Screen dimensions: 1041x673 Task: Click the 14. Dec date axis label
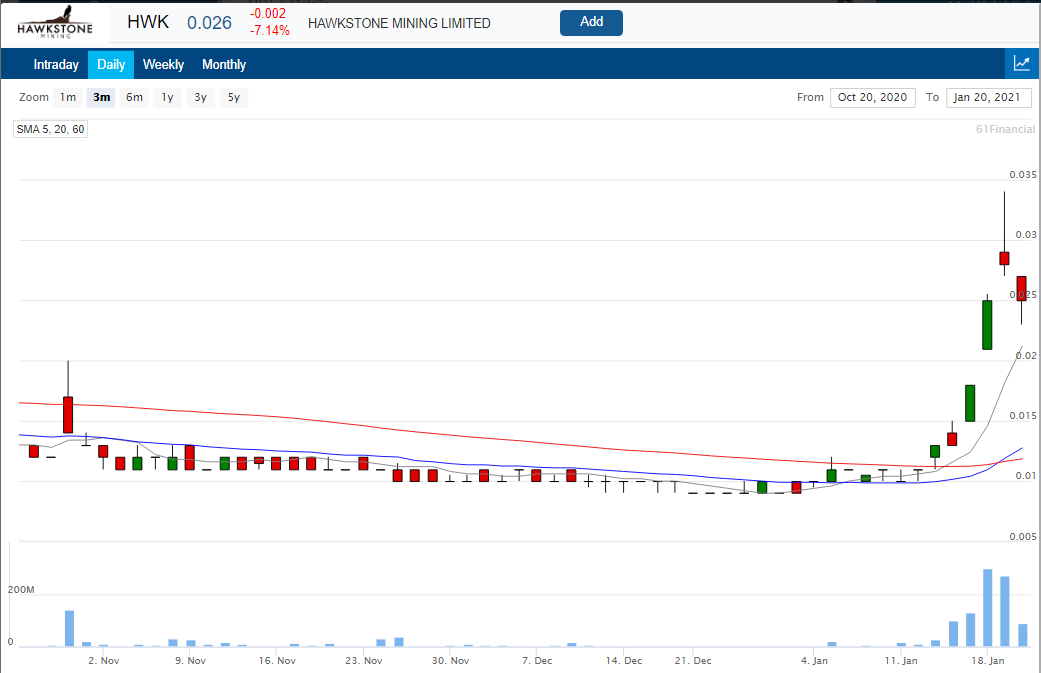pos(624,660)
